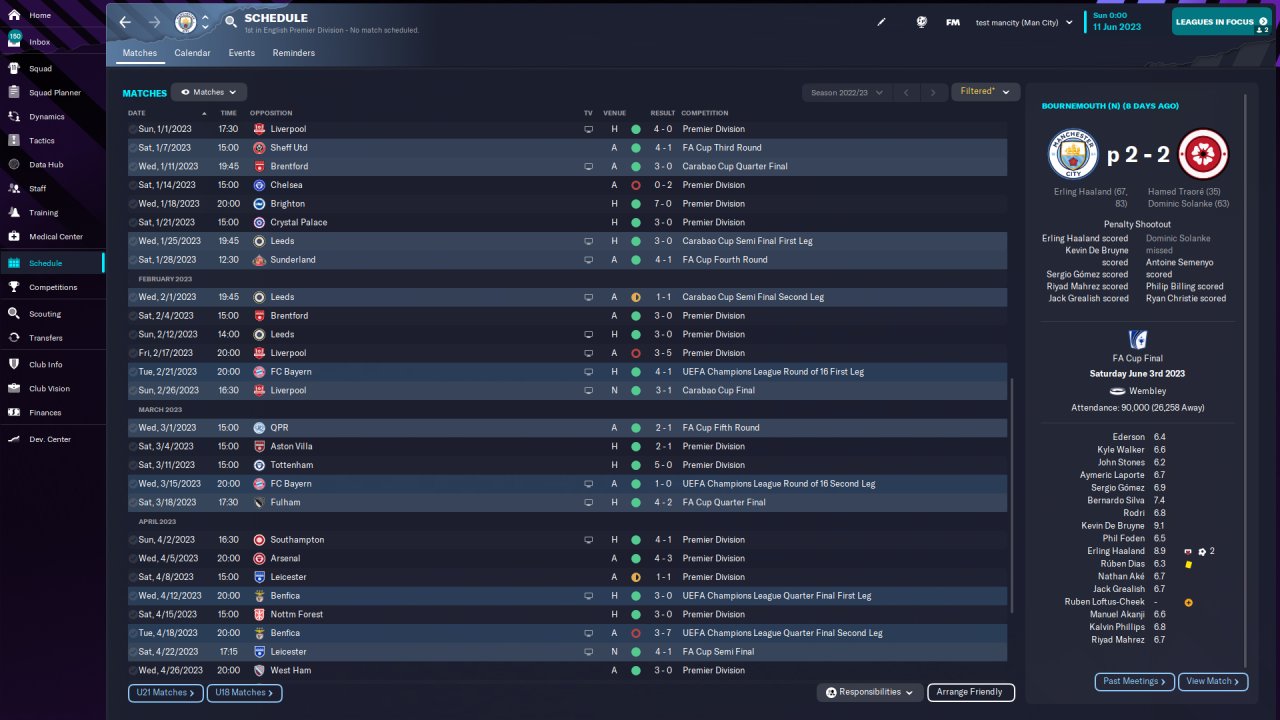This screenshot has height=720, width=1280.
Task: Click the FA Cup trophy icon in match panel
Action: coord(1136,339)
